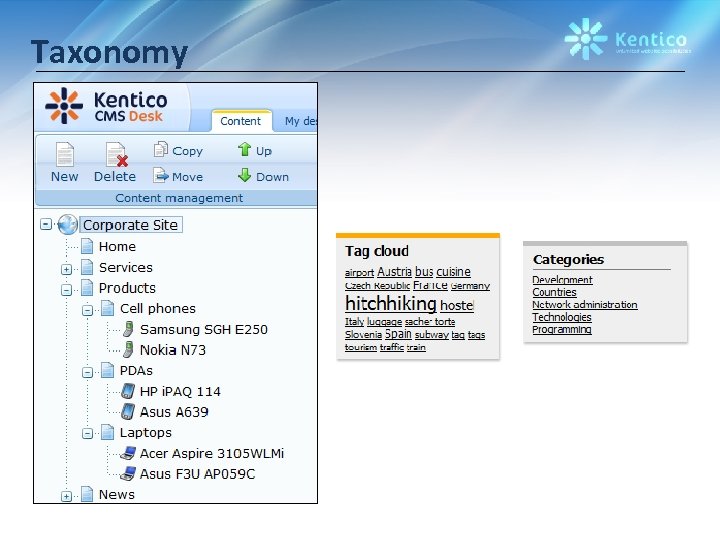This screenshot has height=540, width=720.
Task: Click the Nokia N73 phone icon
Action: (128, 350)
